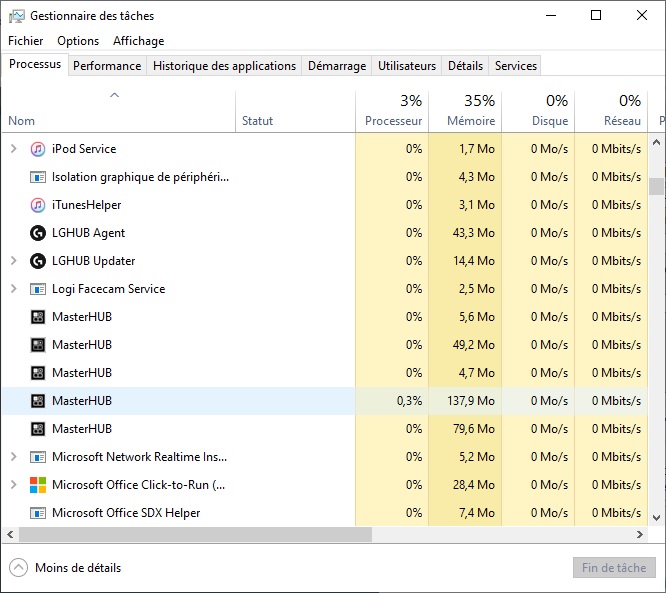Expand the iPod Service process group
666x593 pixels.
(x=13, y=149)
